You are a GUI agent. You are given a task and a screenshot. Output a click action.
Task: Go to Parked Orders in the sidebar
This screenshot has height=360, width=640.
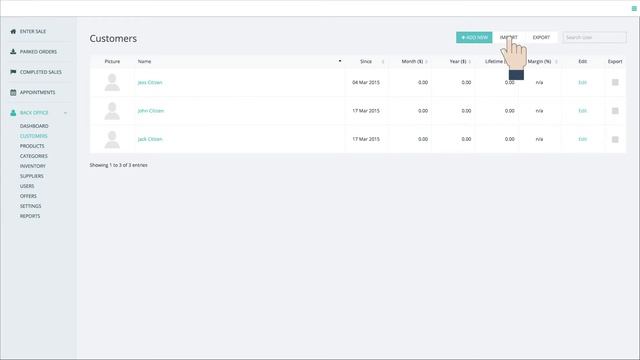coord(38,52)
